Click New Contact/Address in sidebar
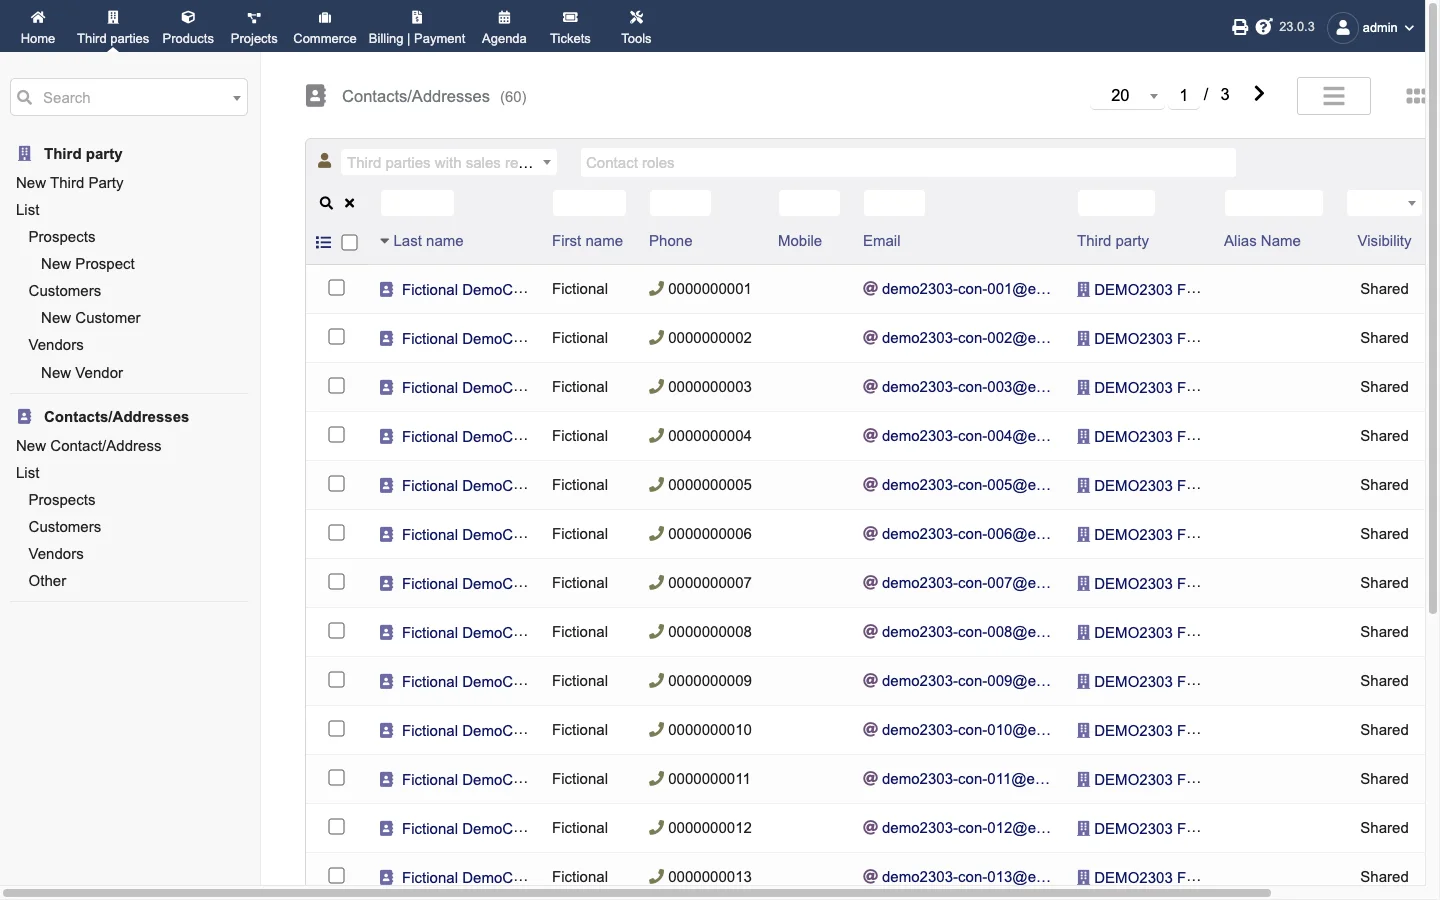This screenshot has width=1440, height=900. coord(89,446)
